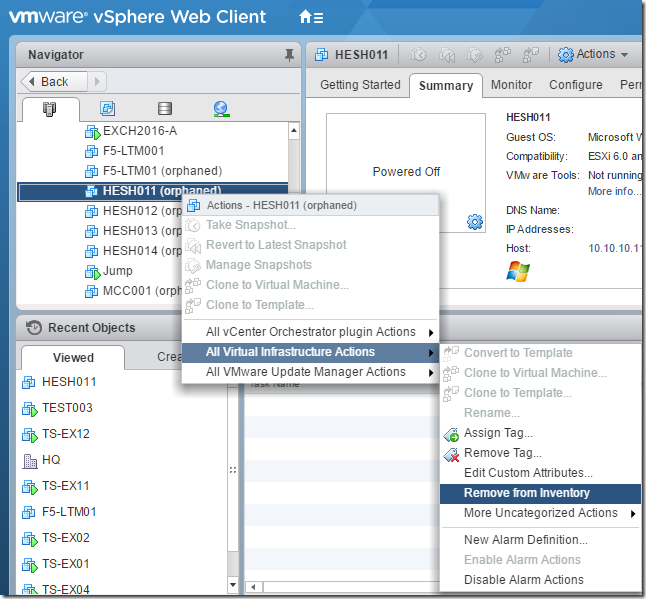Pin the Navigator panel
646x599 pixels.
click(289, 55)
